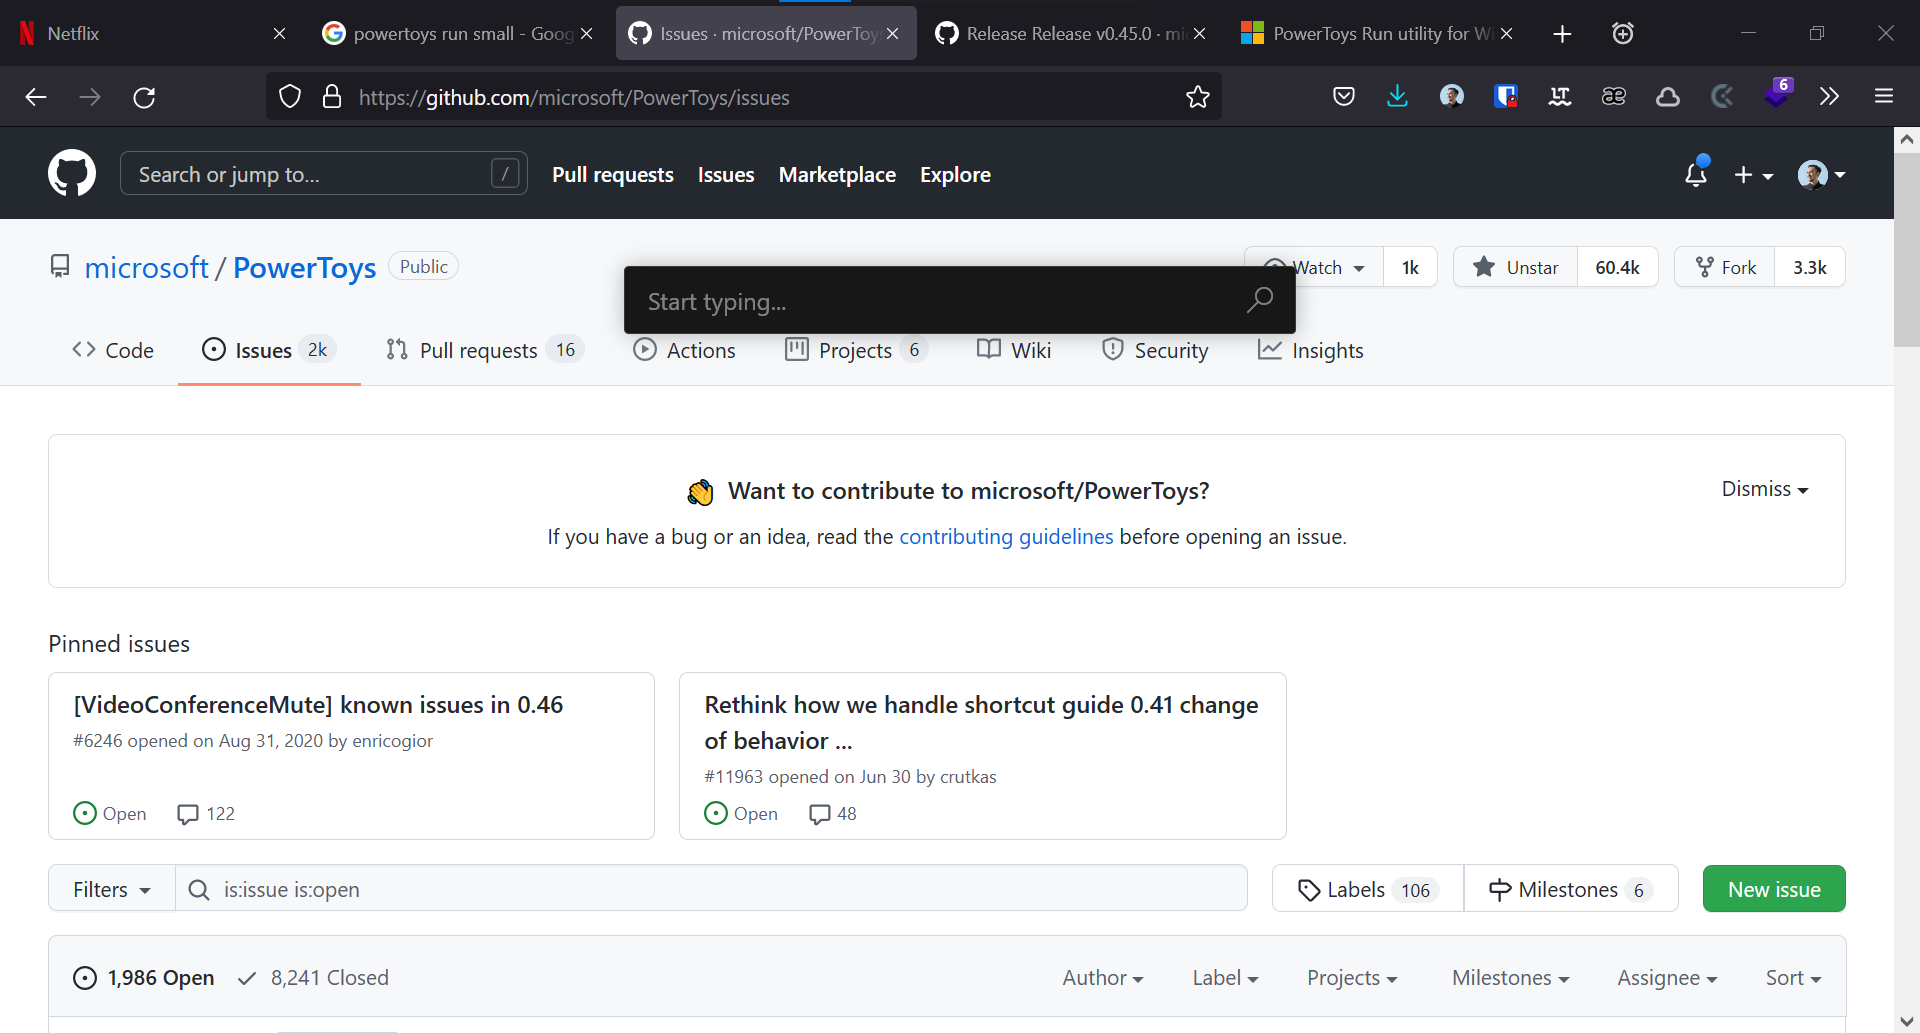Click the green New issue button
Image resolution: width=1920 pixels, height=1033 pixels.
pos(1774,889)
